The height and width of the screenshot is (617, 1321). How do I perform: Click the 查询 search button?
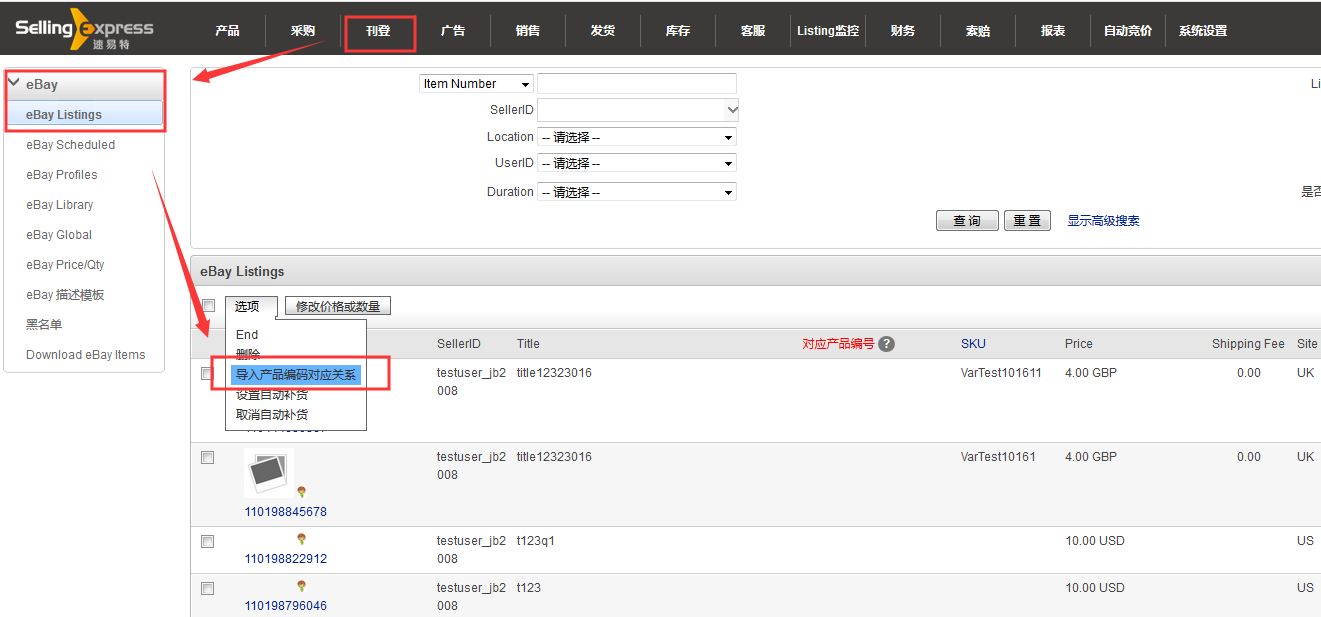click(x=967, y=221)
